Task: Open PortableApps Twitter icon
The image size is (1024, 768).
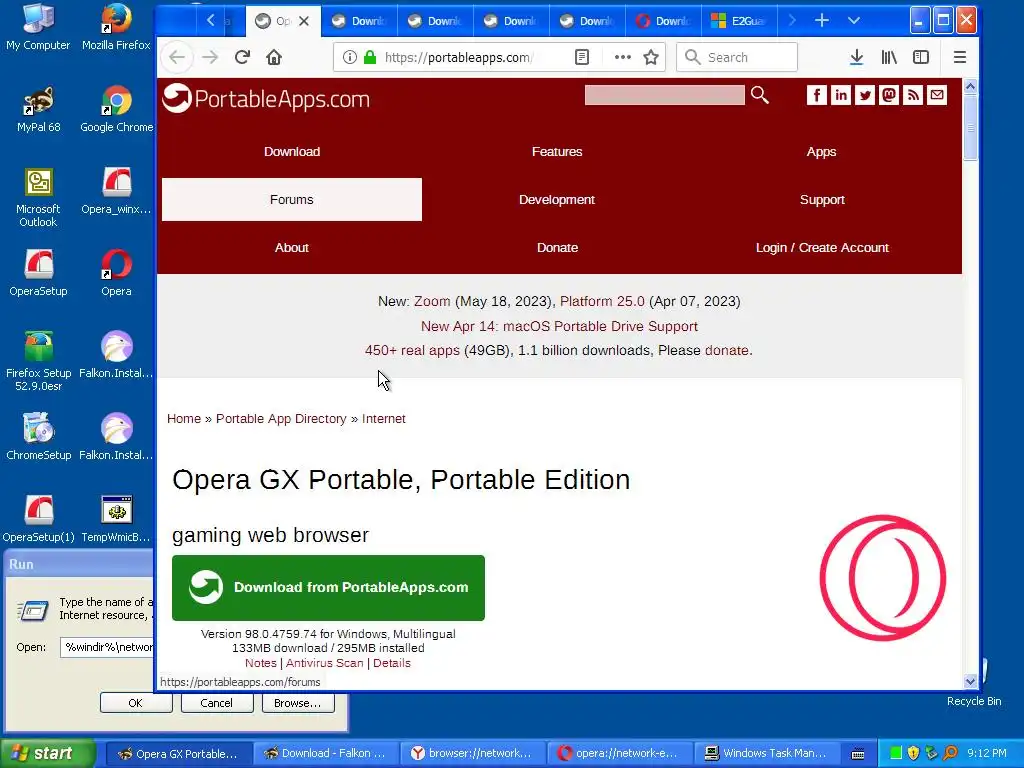Action: [865, 95]
